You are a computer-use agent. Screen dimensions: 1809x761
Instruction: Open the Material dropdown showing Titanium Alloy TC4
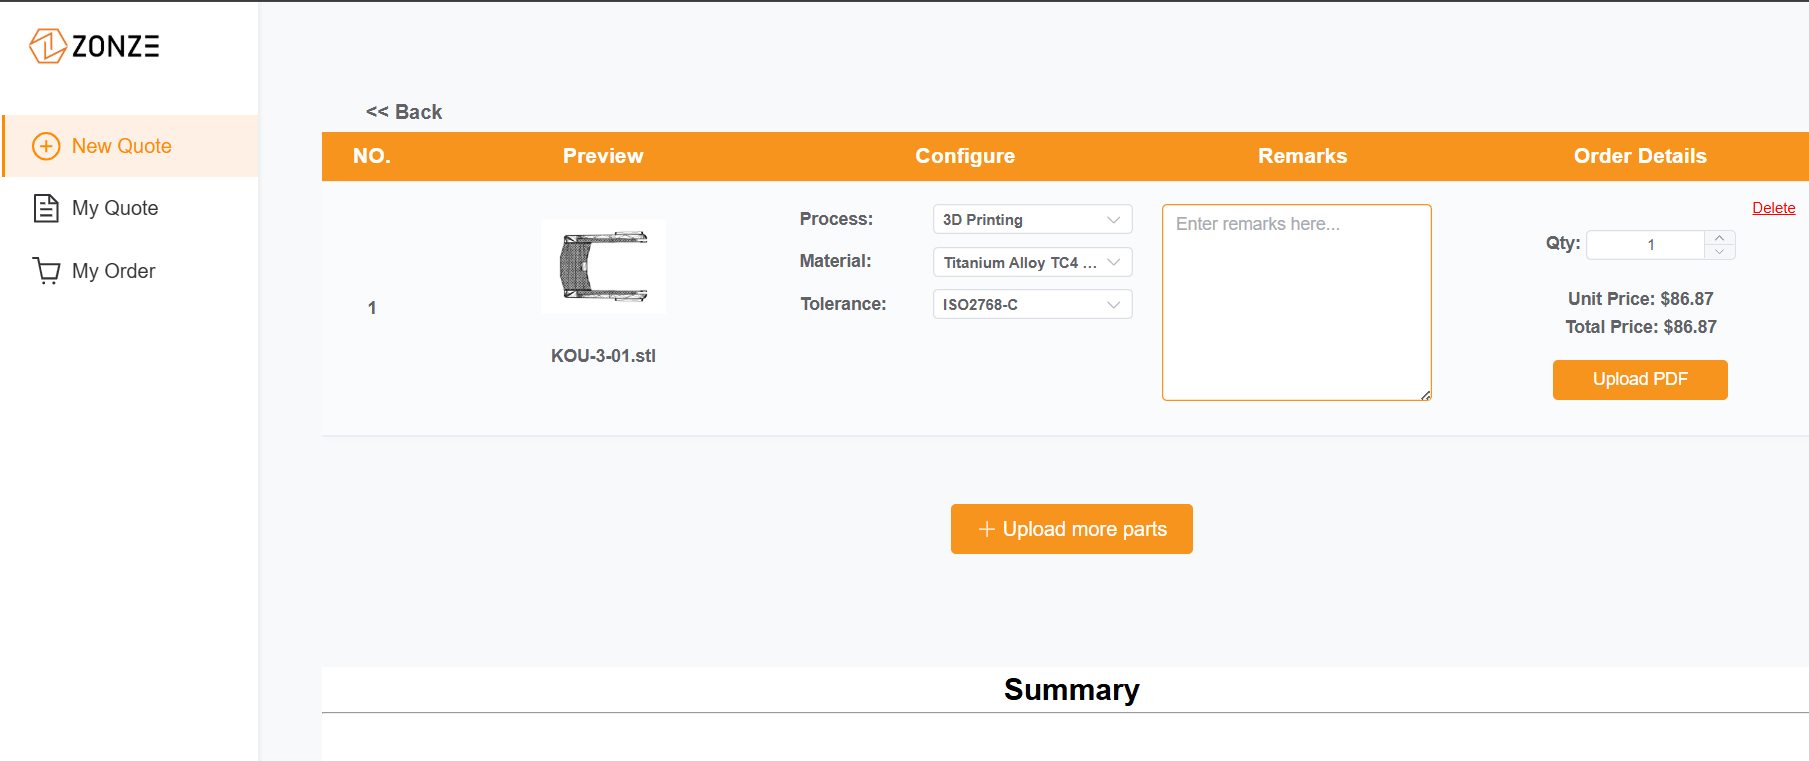1032,262
